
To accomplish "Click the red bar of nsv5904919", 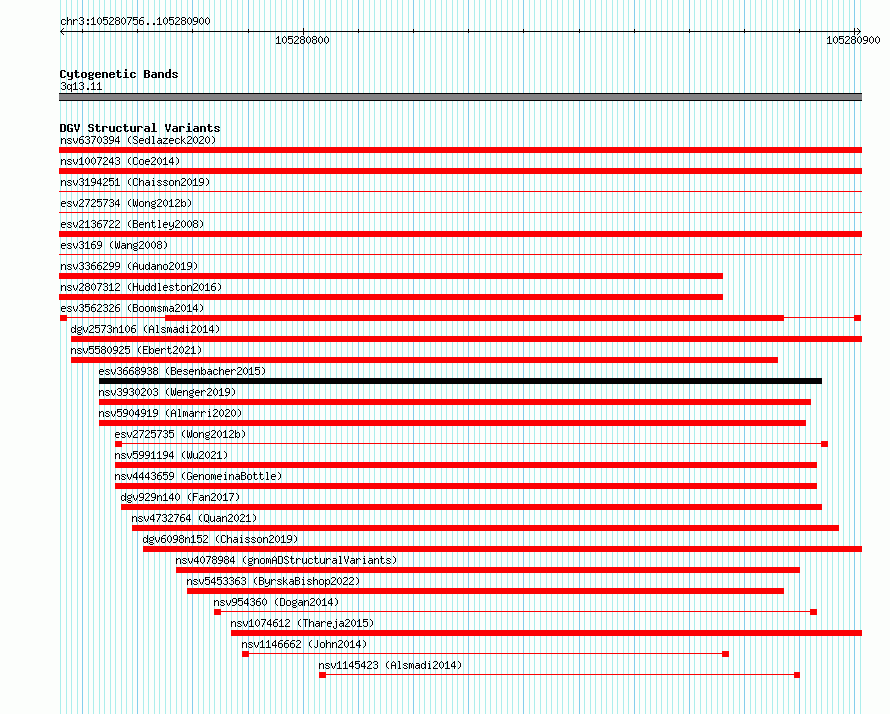I will (452, 423).
